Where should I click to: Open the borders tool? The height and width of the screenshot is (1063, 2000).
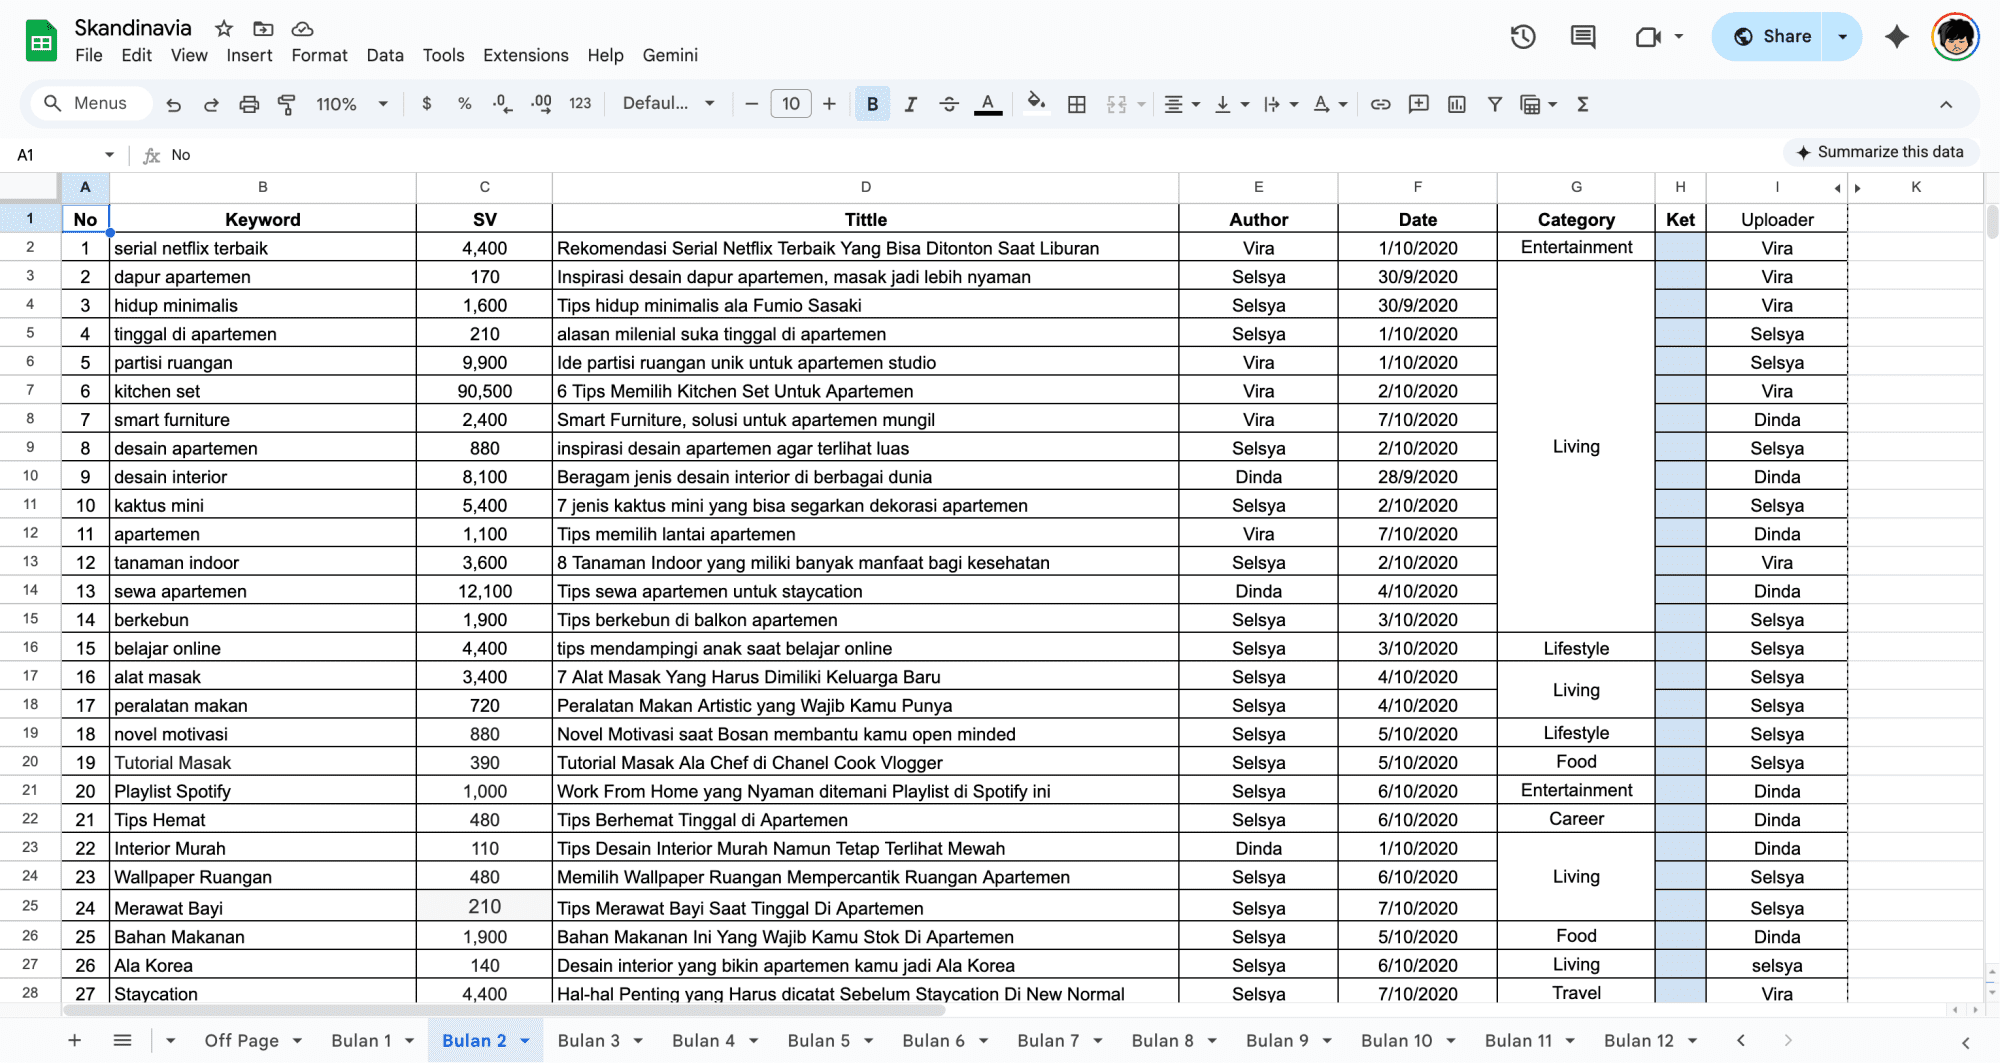click(1077, 104)
